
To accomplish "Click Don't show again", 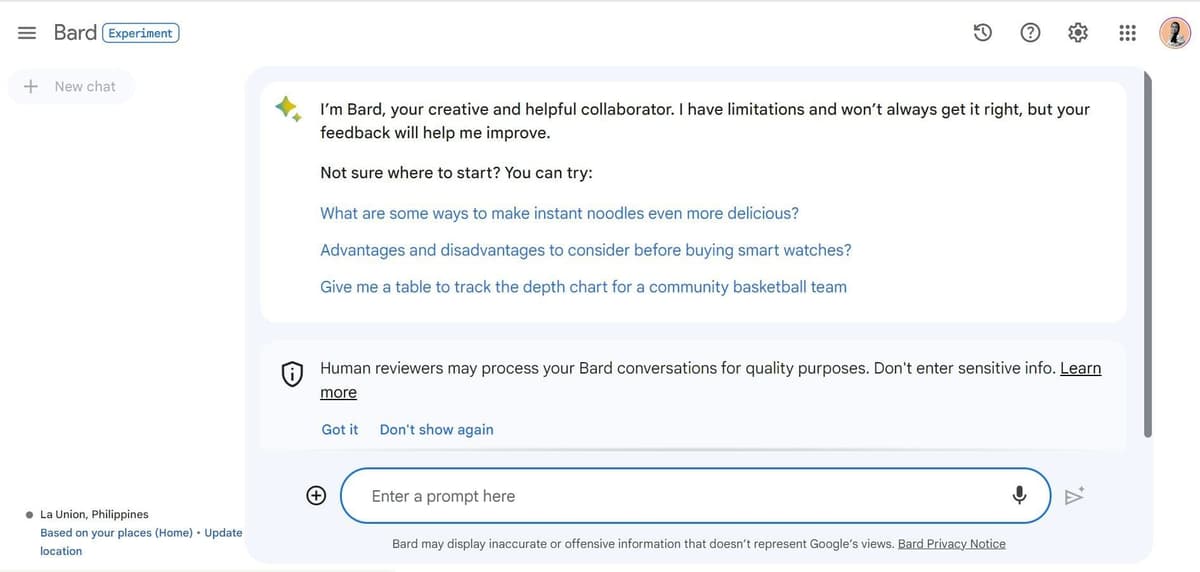I will coord(436,429).
